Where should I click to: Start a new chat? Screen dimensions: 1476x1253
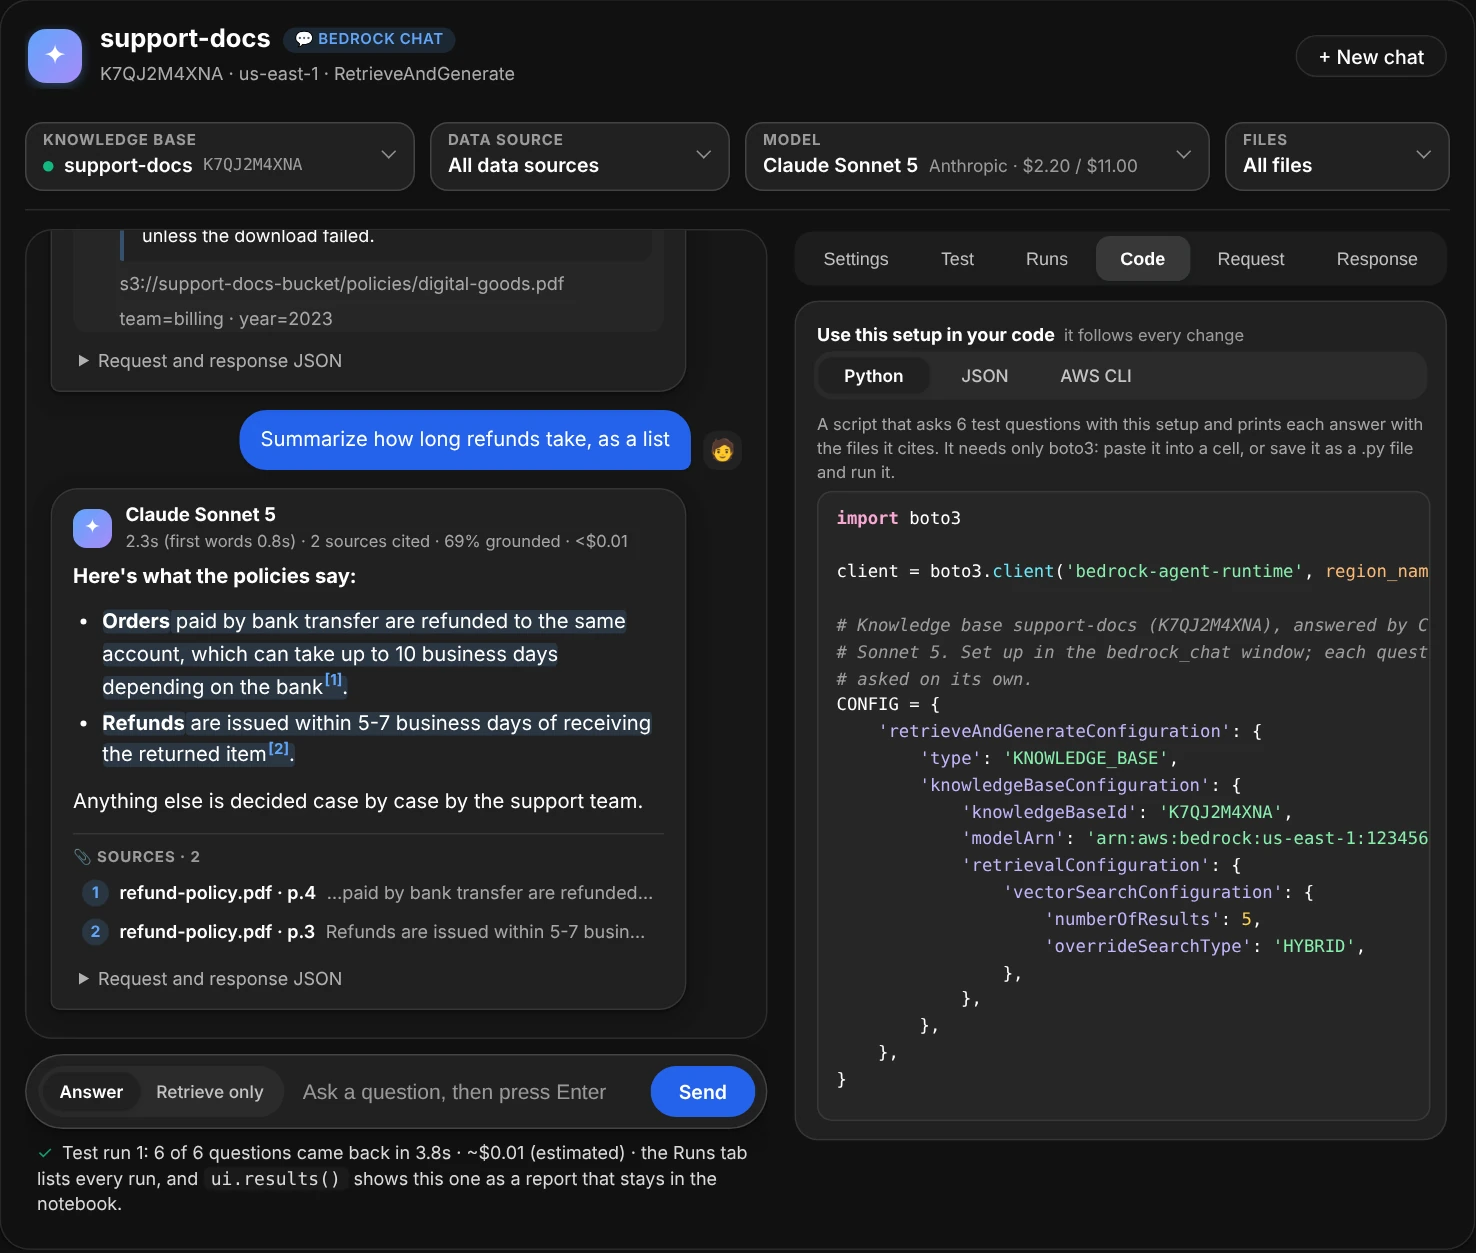click(1371, 57)
